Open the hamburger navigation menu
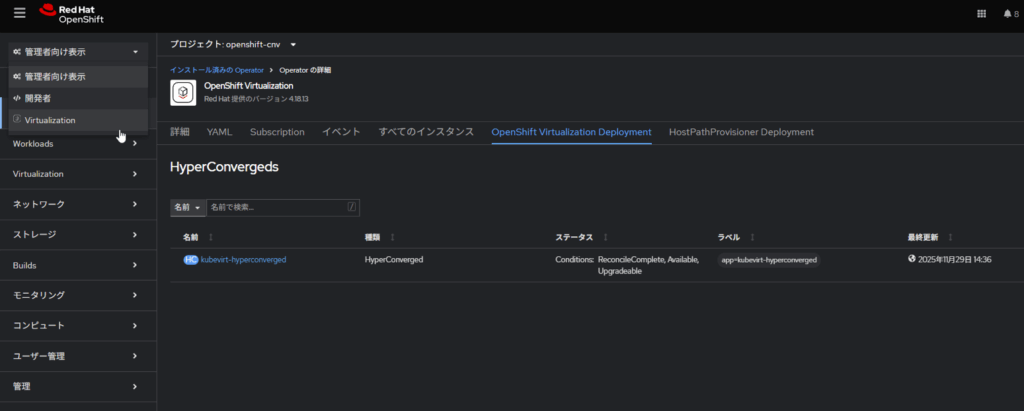Viewport: 1024px width, 411px height. 20,13
